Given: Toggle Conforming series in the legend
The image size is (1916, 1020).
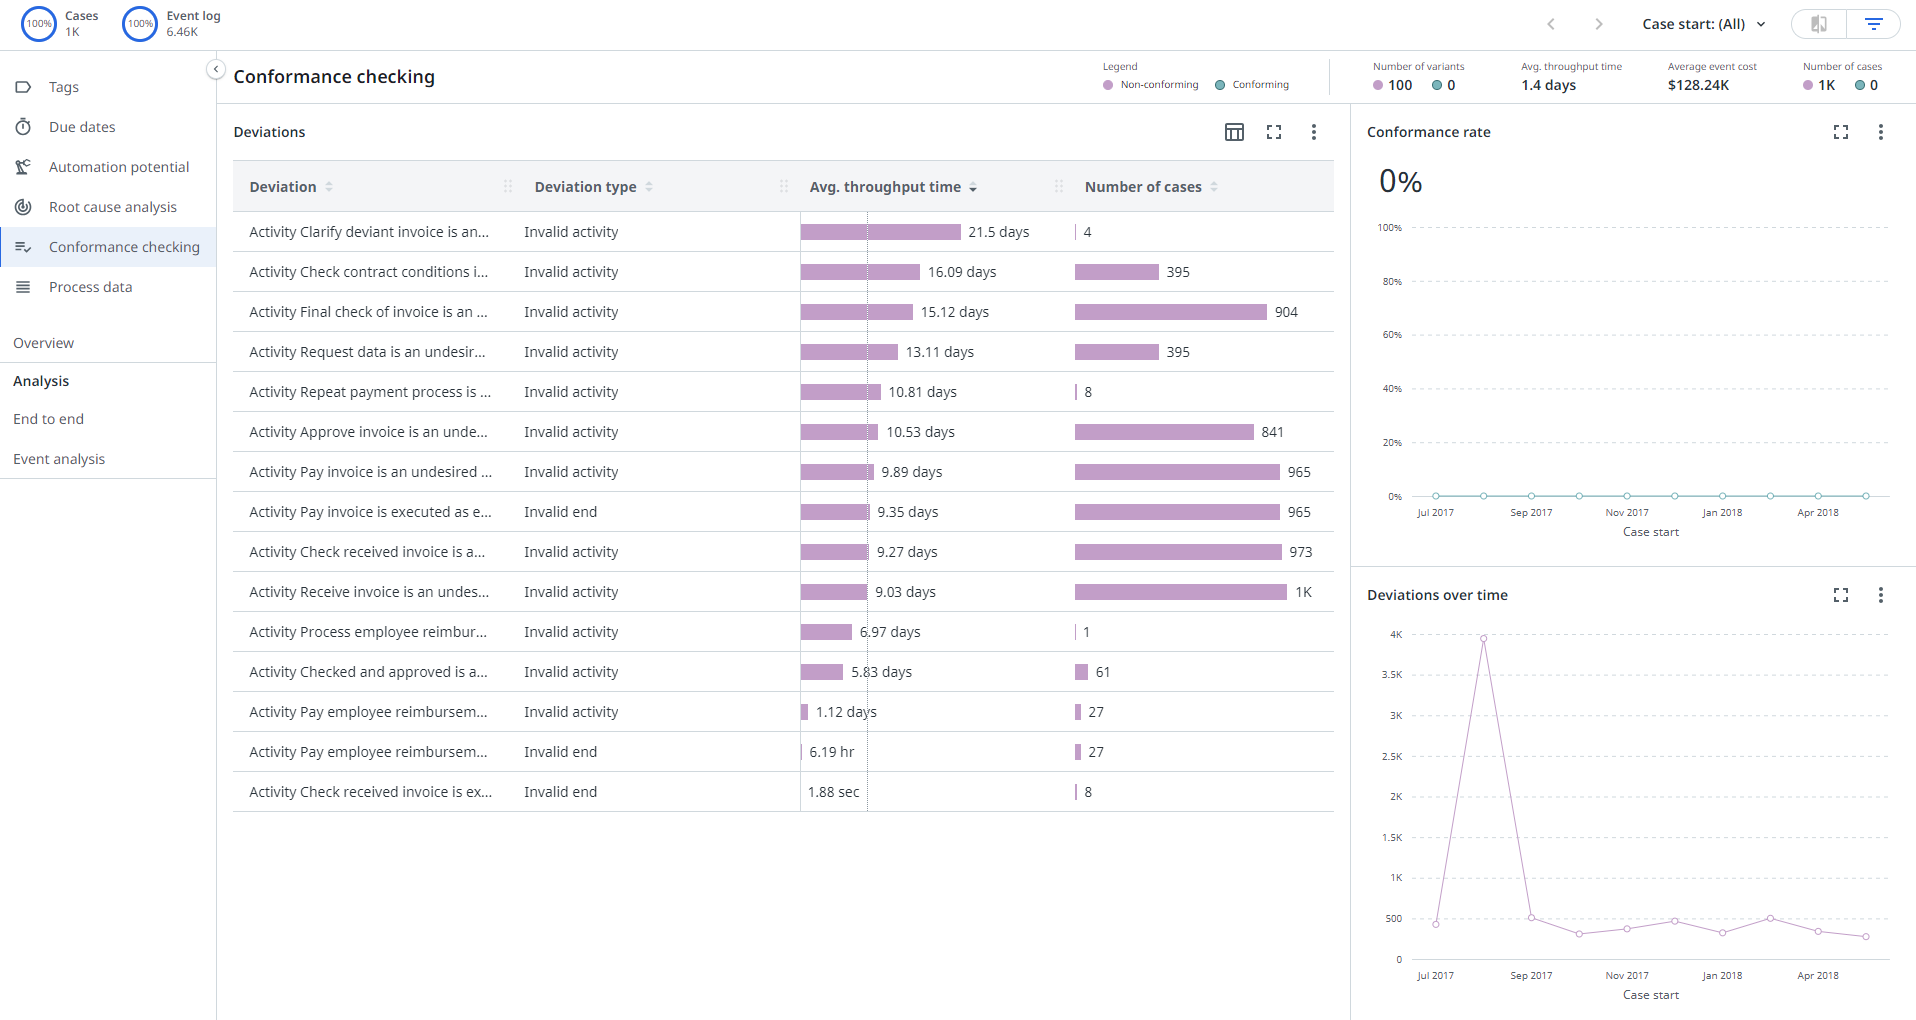Looking at the screenshot, I should click(x=1252, y=85).
